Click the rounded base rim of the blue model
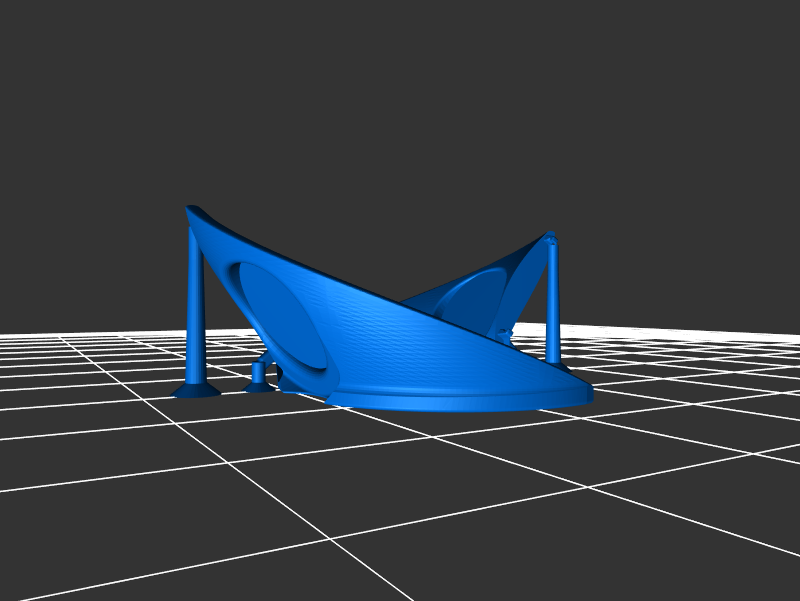The image size is (800, 601). pyautogui.click(x=459, y=400)
